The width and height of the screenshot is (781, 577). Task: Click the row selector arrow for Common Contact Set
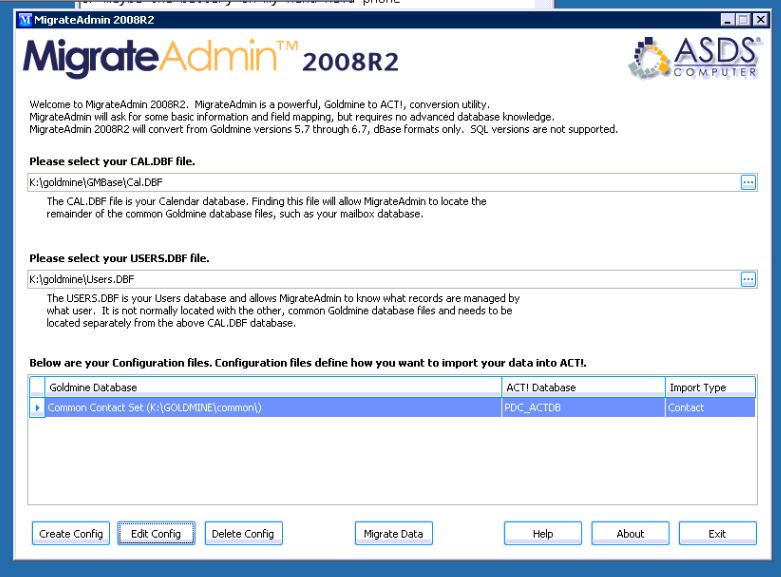(37, 408)
